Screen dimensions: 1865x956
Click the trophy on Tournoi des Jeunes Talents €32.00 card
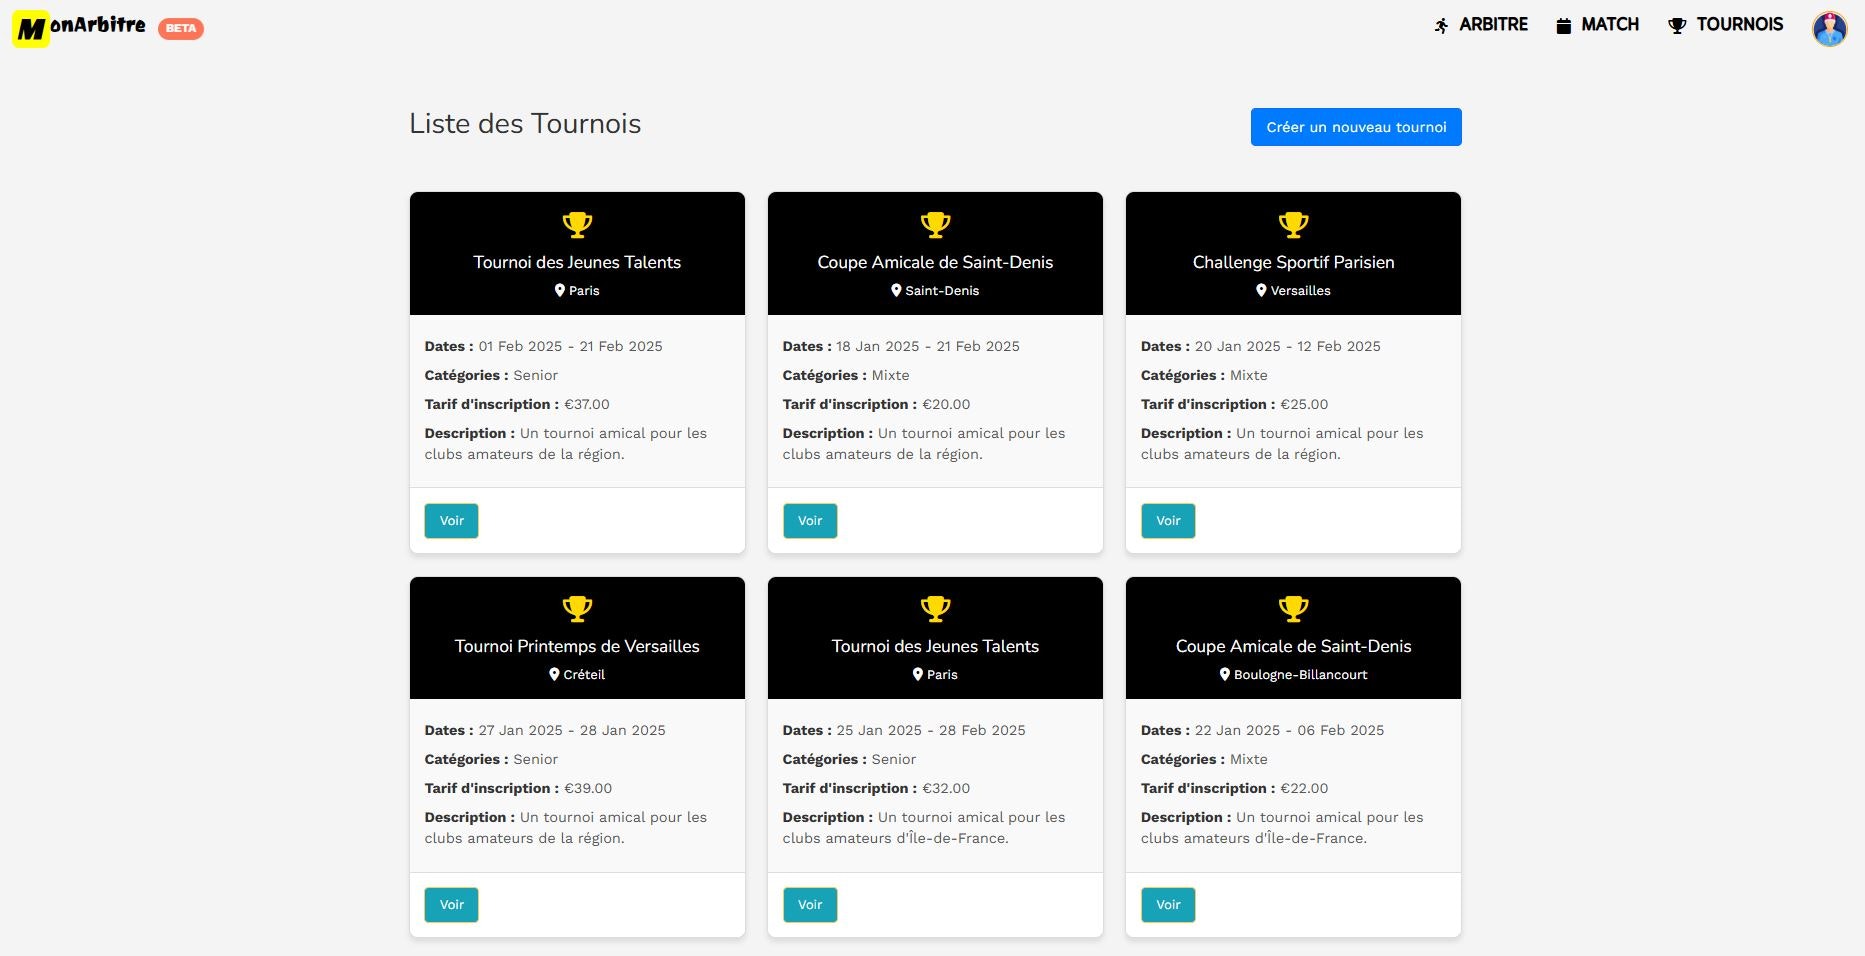935,609
